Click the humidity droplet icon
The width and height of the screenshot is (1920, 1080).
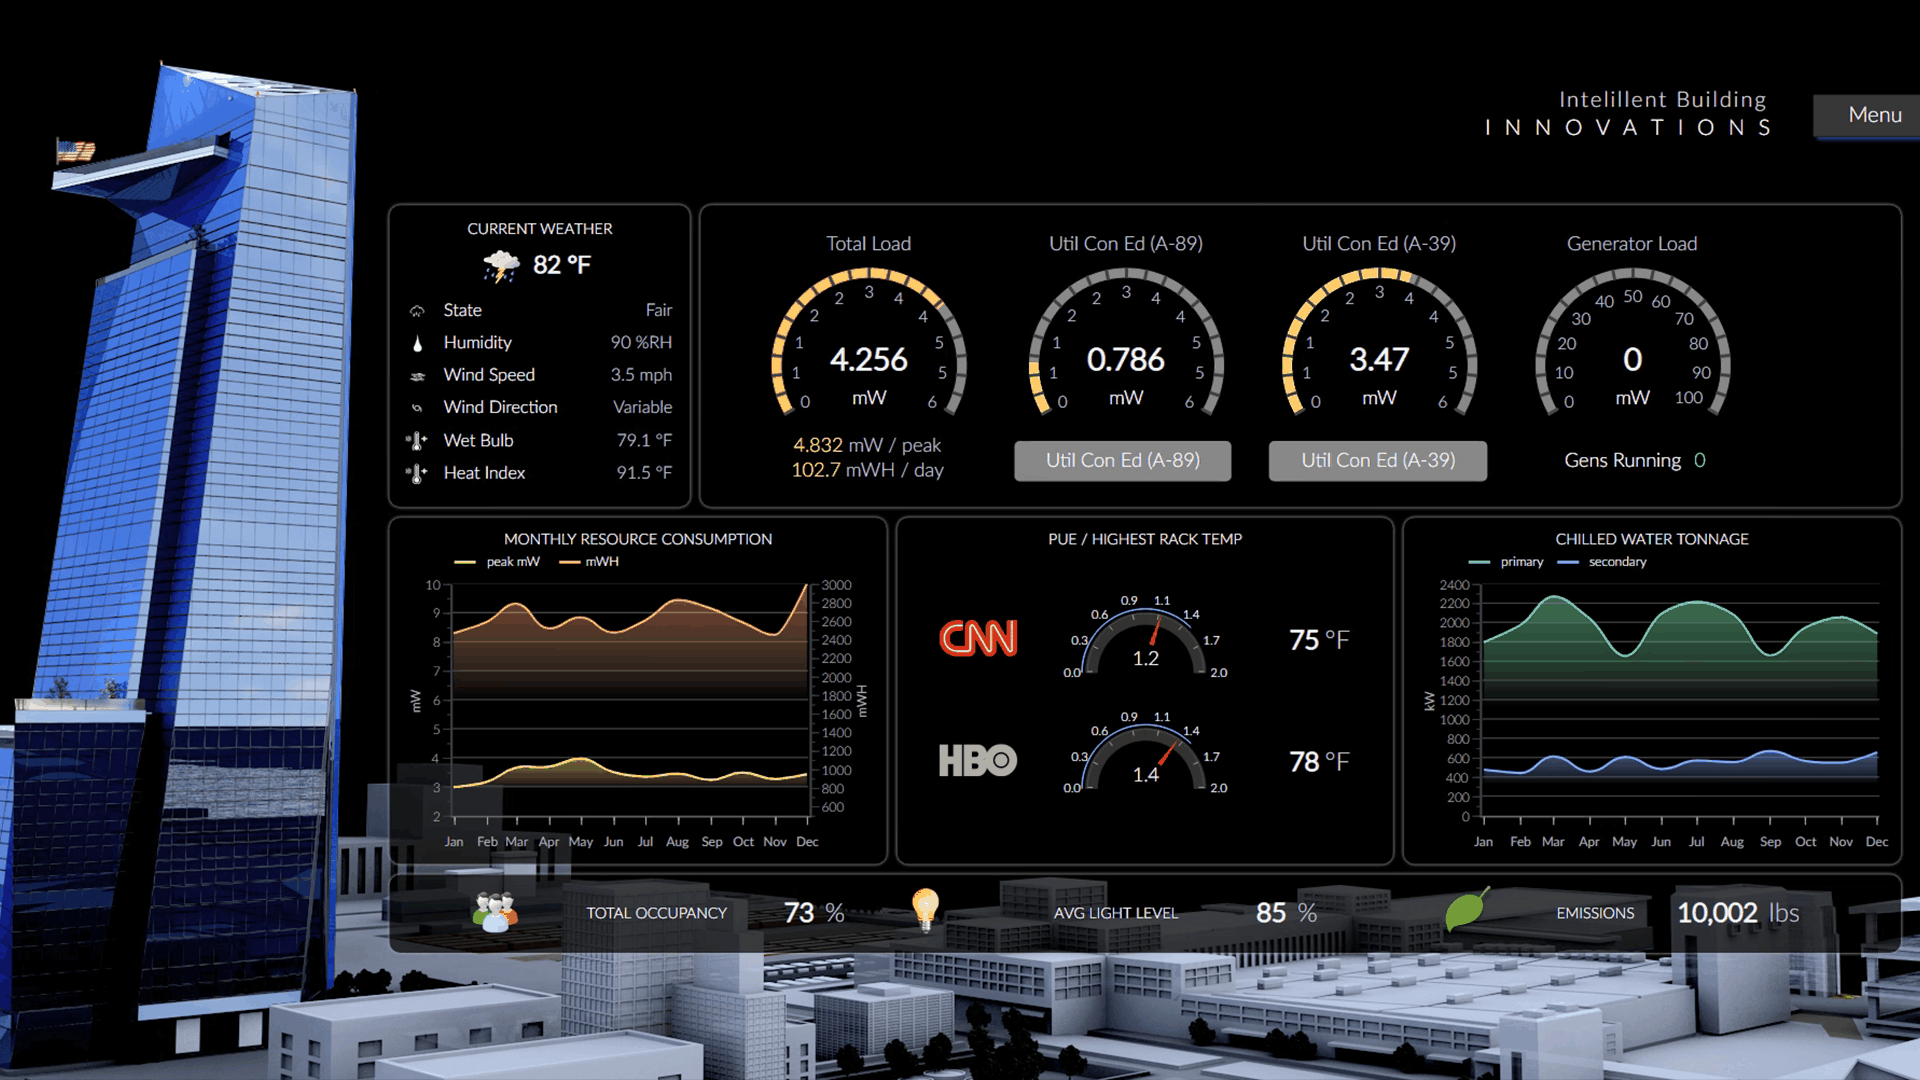click(417, 343)
